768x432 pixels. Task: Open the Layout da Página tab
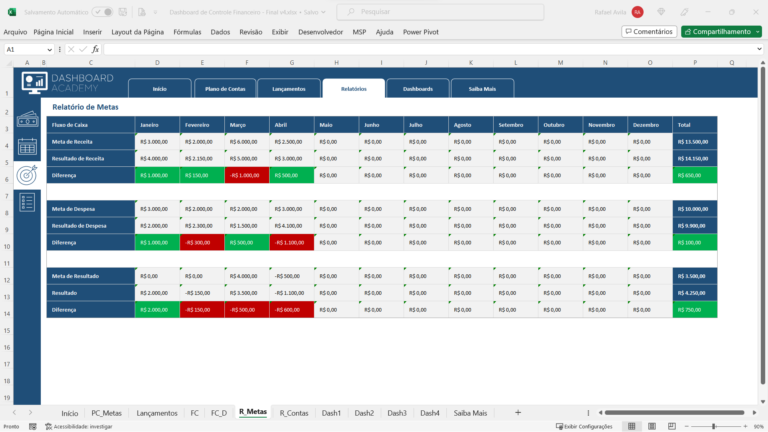(x=138, y=32)
